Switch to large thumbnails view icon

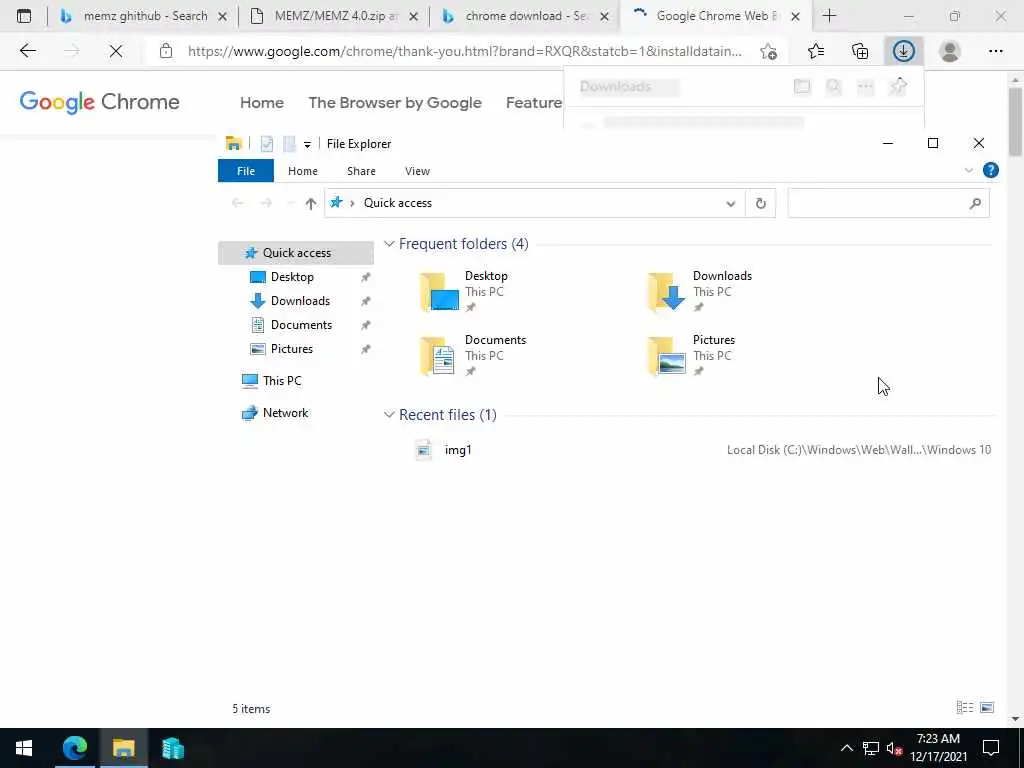coord(987,707)
